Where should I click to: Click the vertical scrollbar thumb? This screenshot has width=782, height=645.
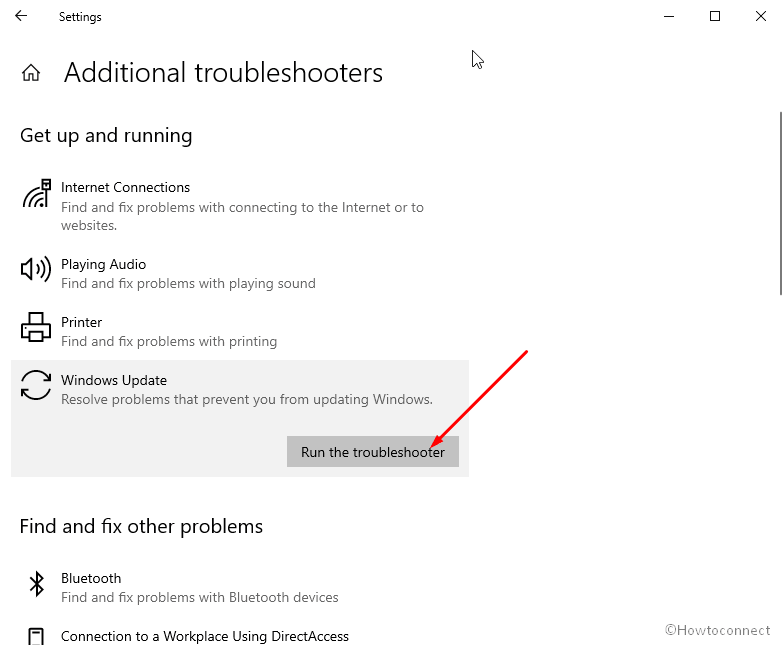coord(781,204)
